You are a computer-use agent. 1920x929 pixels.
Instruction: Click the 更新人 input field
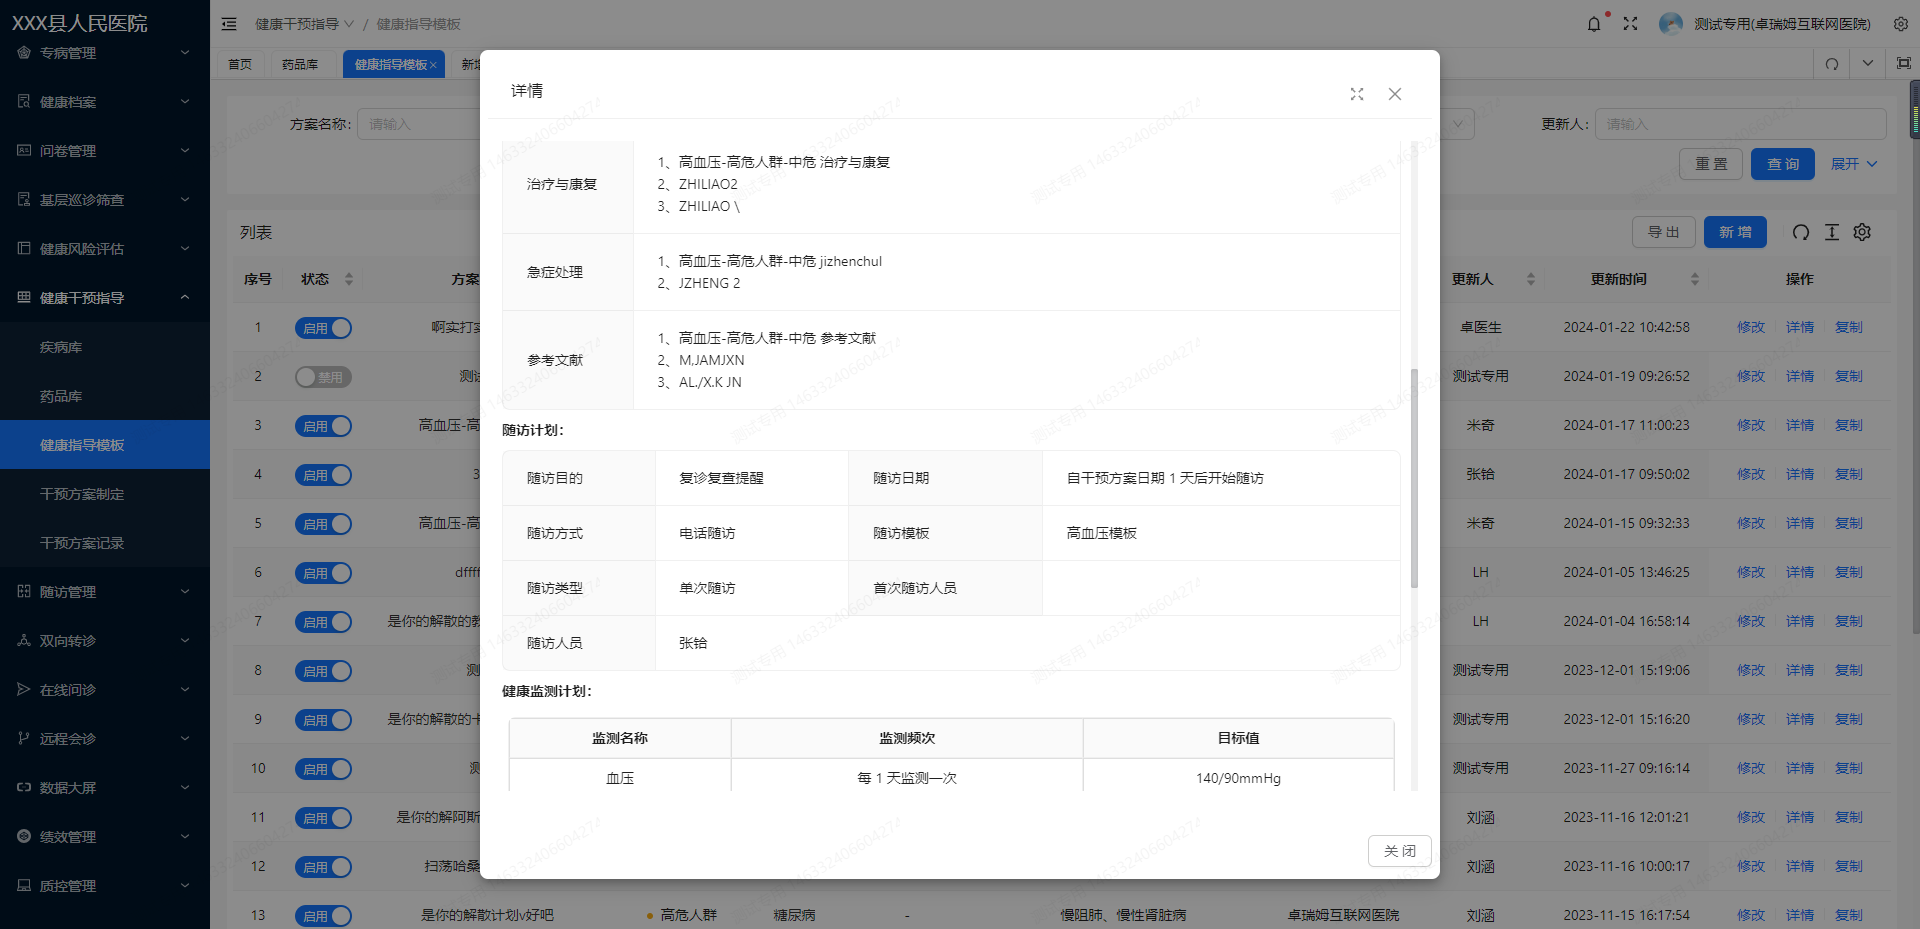click(1740, 123)
